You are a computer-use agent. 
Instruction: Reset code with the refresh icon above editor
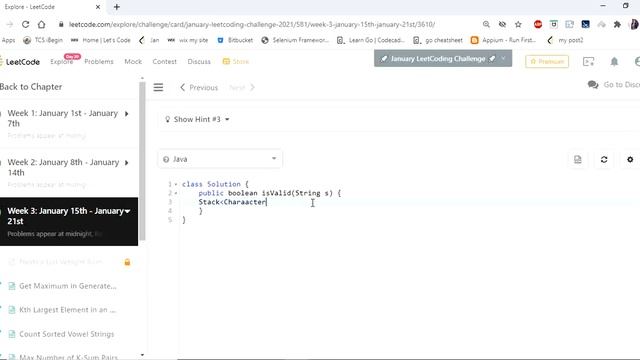tap(604, 160)
